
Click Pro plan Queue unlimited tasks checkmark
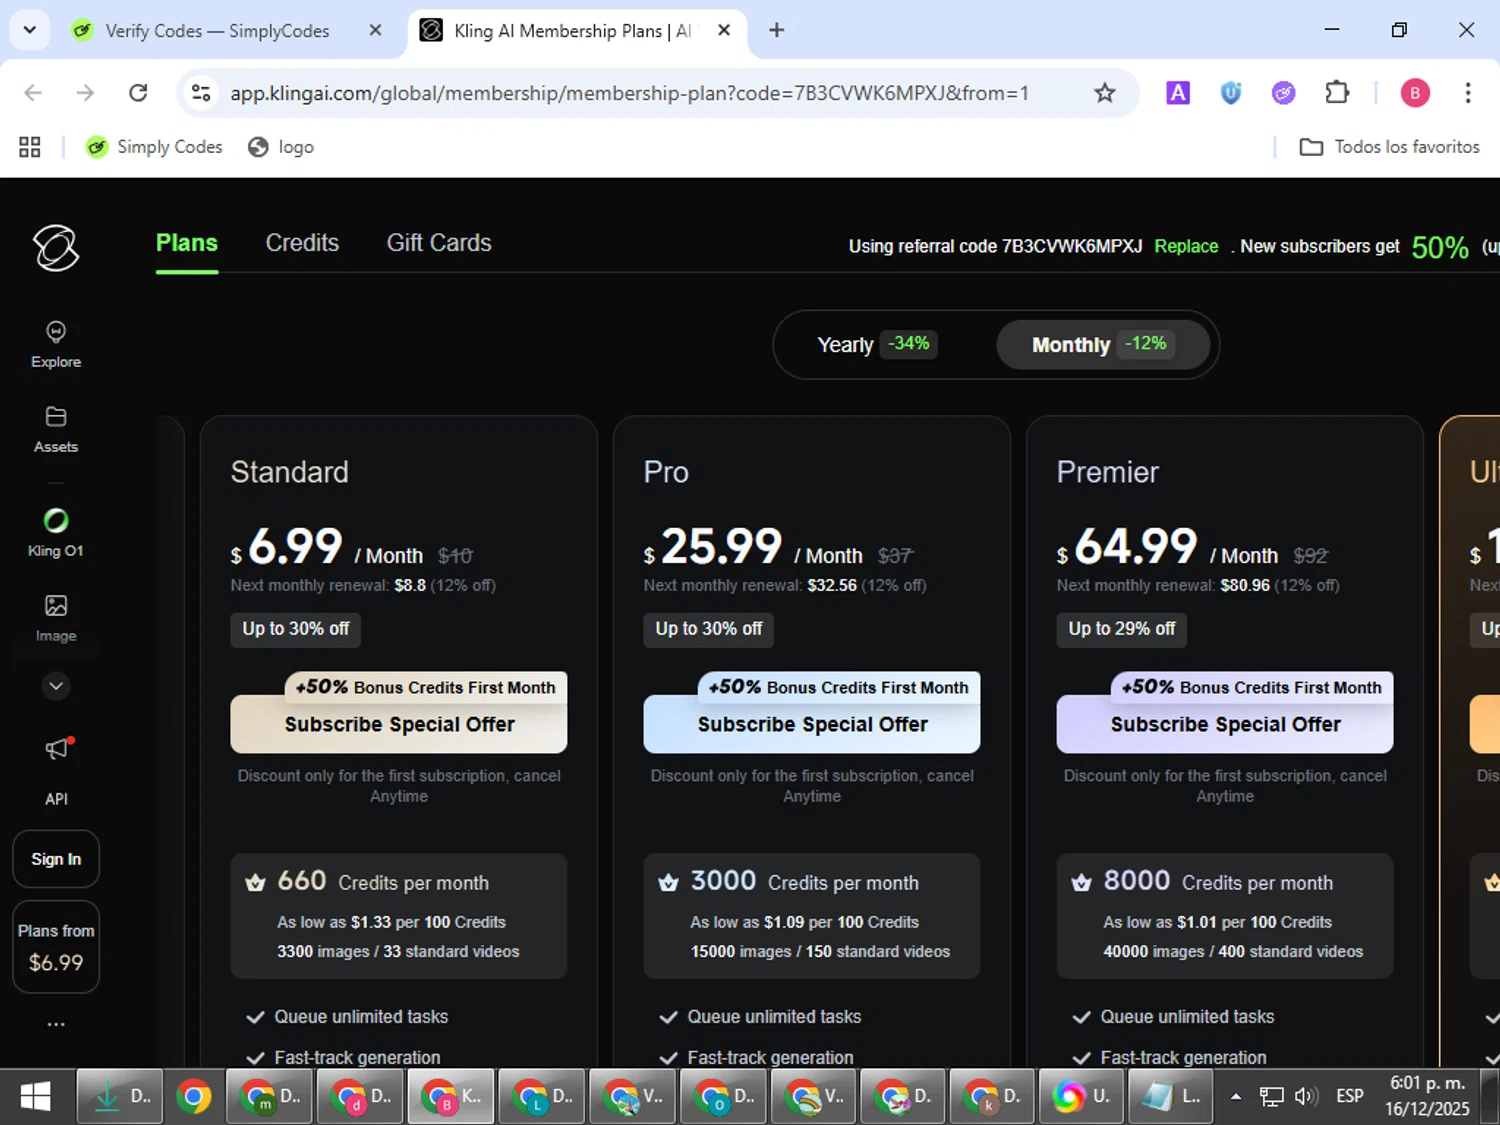[669, 1017]
